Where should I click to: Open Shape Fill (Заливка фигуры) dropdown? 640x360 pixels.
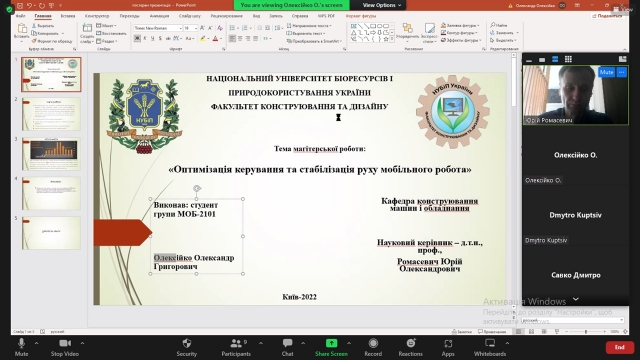pos(460,25)
